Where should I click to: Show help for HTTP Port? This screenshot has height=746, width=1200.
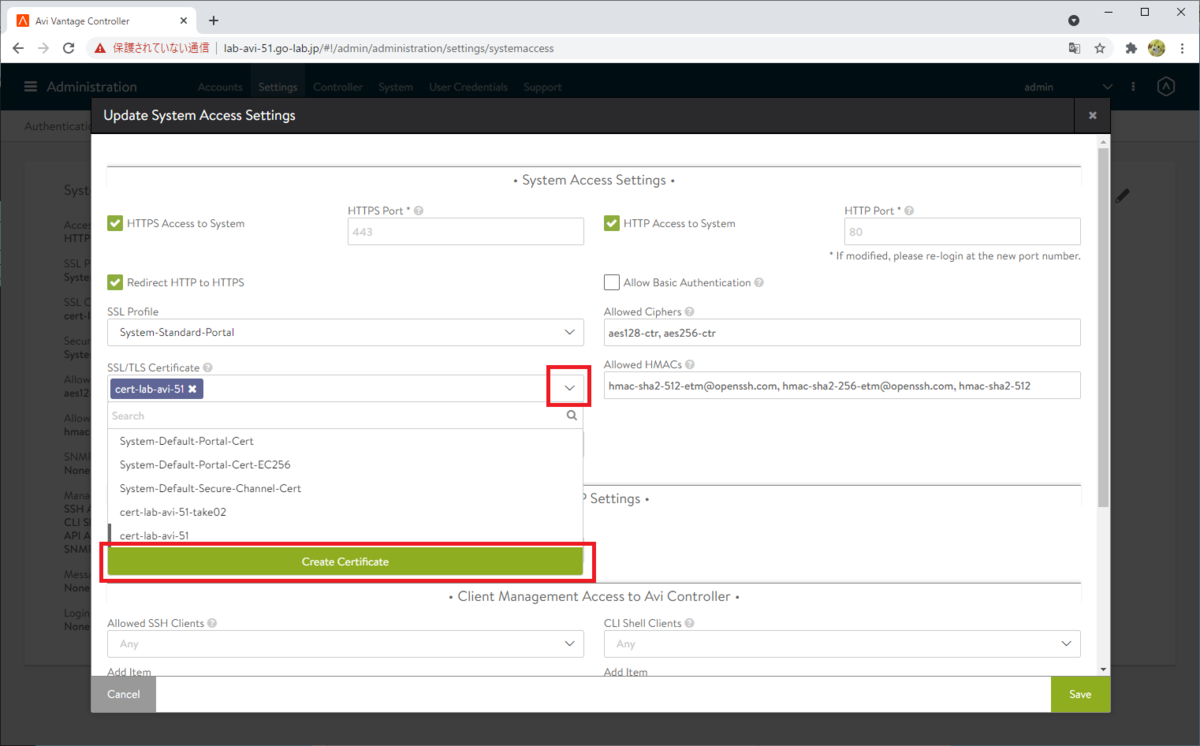(x=909, y=211)
